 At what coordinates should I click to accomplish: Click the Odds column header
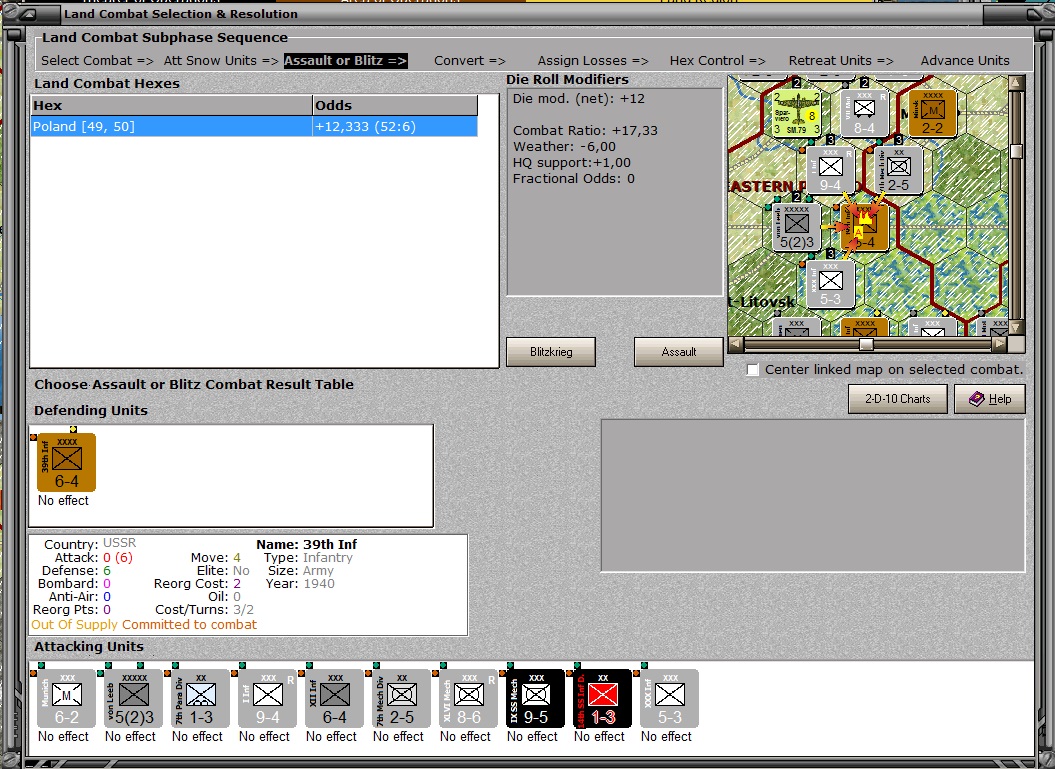coord(395,105)
